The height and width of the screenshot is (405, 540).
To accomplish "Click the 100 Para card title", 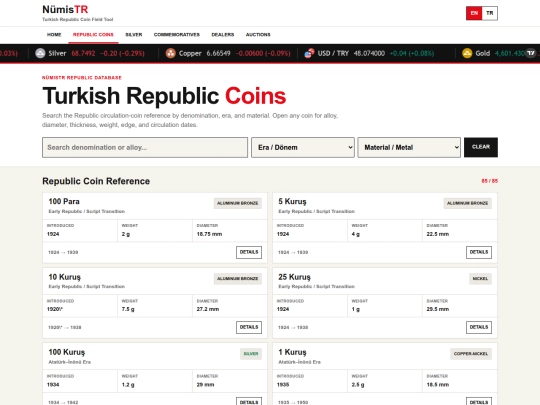I will [64, 201].
